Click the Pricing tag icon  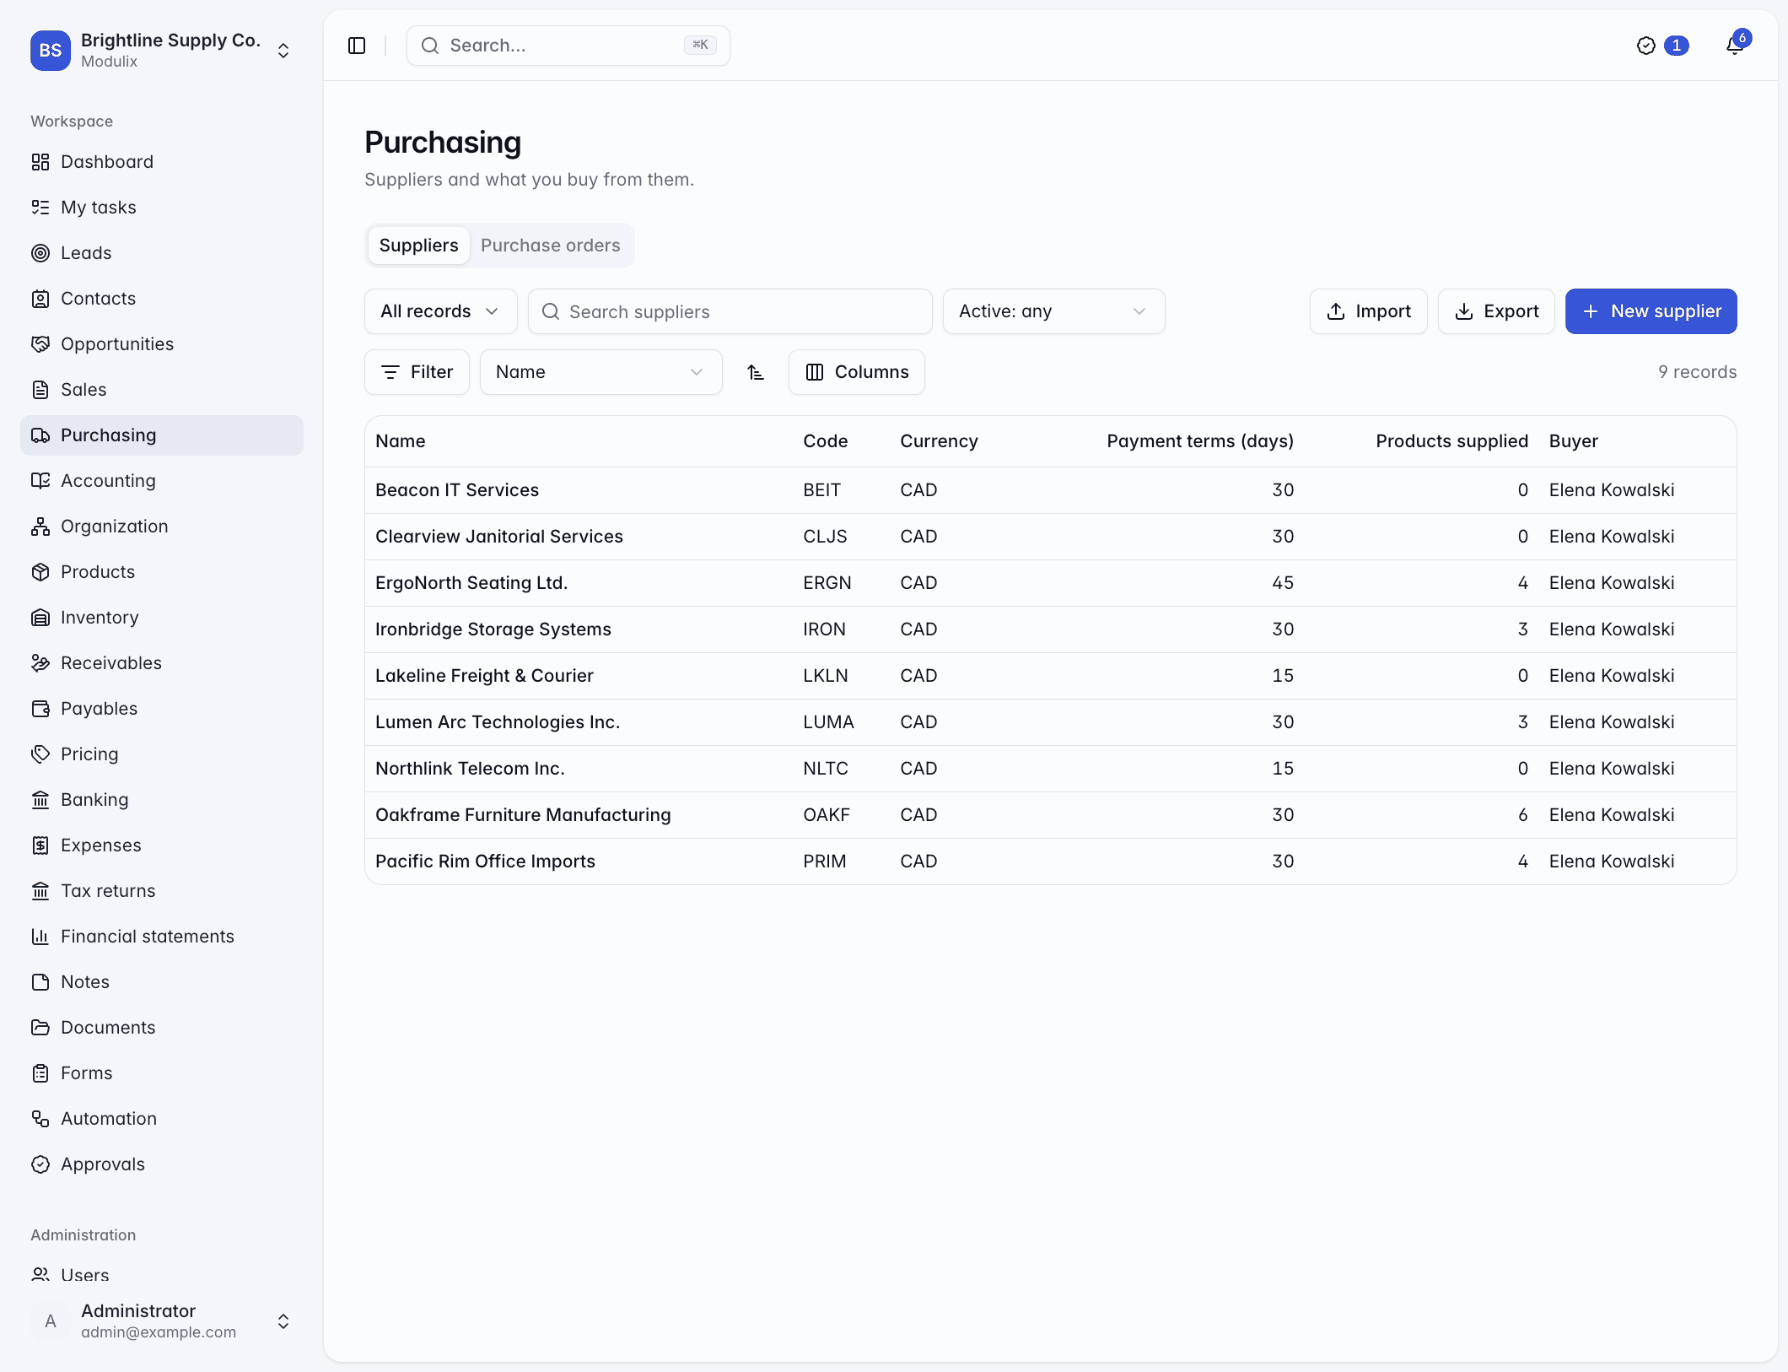(x=40, y=753)
